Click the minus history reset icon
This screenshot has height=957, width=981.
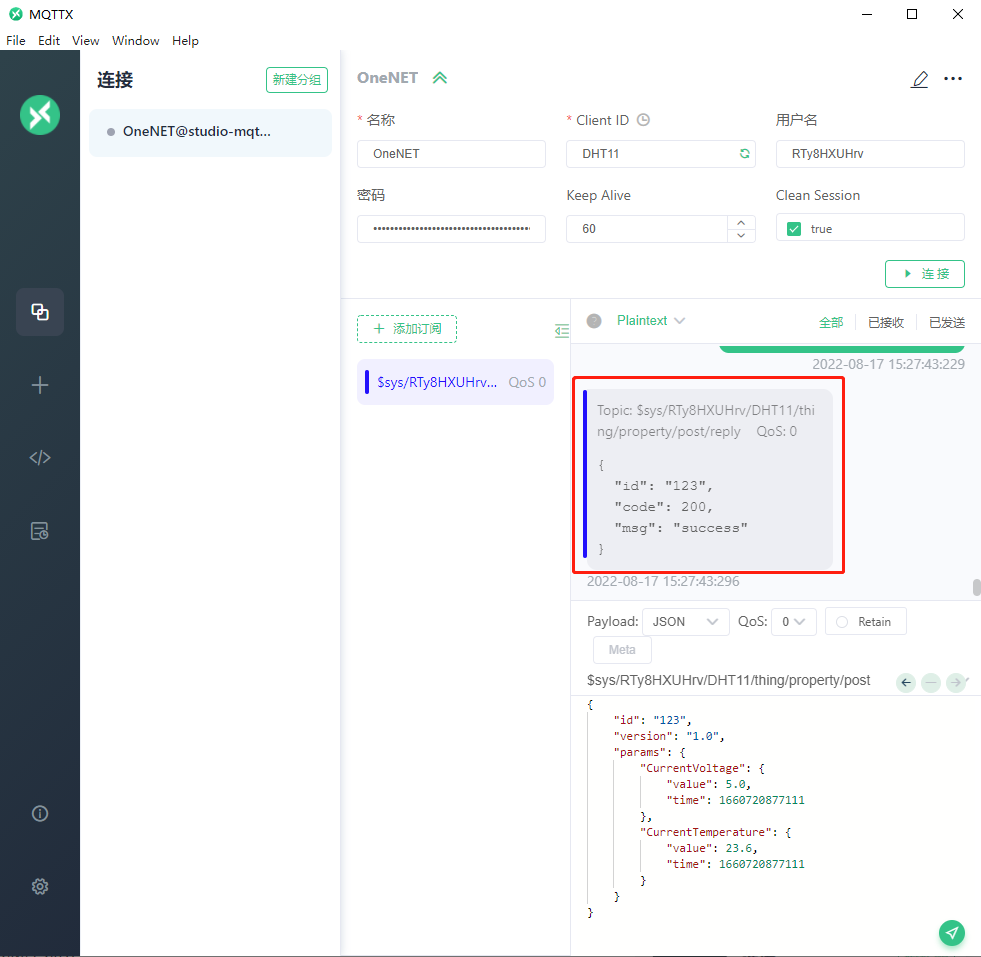tap(931, 682)
